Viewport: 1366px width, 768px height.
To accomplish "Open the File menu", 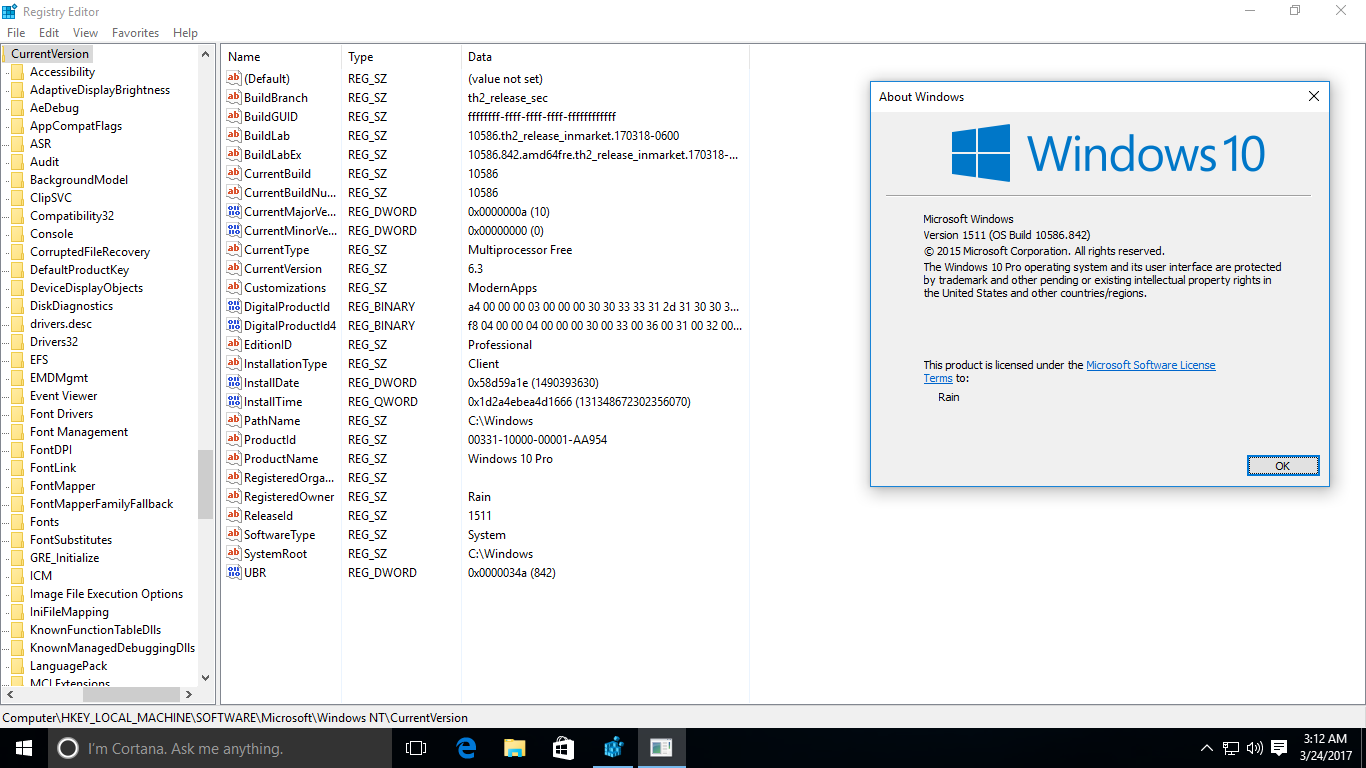I will [x=16, y=33].
